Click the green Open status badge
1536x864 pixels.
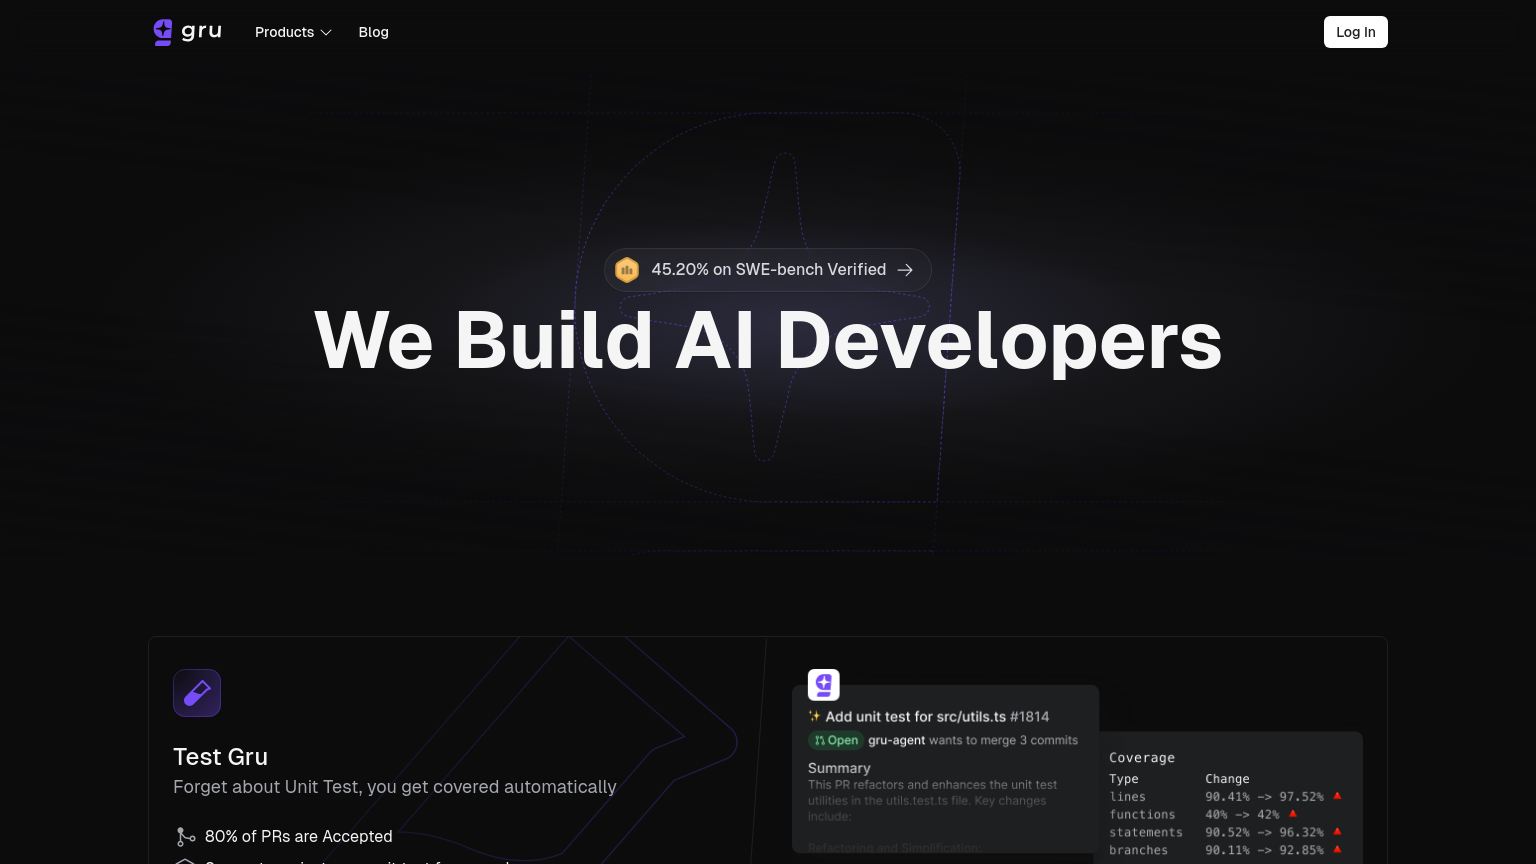coord(836,741)
